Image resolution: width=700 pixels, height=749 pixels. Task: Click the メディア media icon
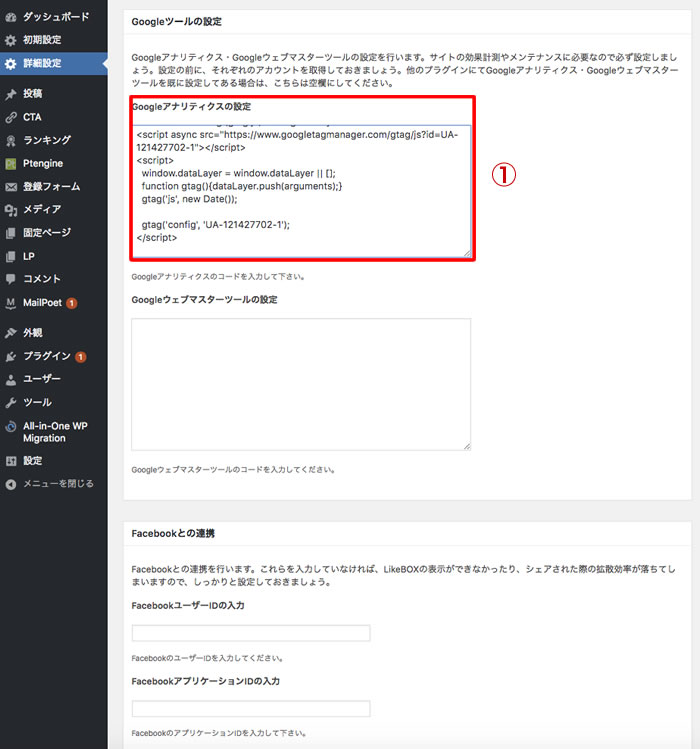click(x=11, y=210)
